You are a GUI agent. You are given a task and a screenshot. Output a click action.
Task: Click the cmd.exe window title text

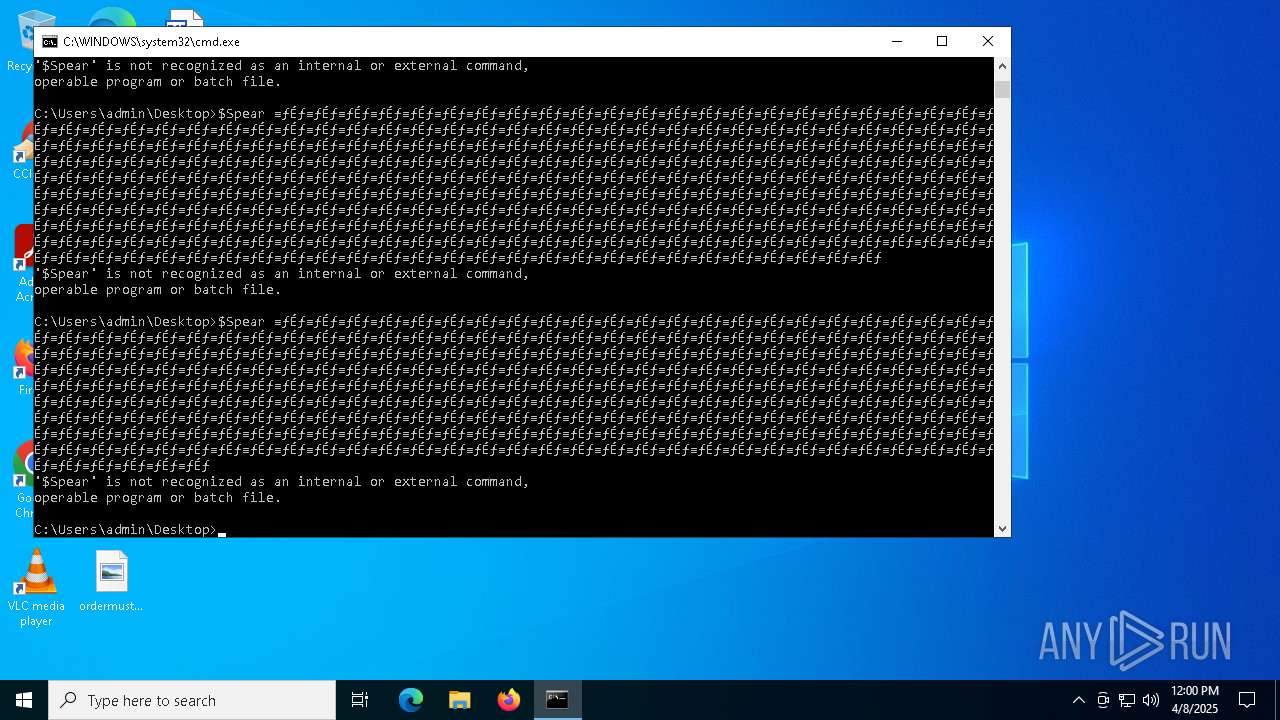coord(151,42)
